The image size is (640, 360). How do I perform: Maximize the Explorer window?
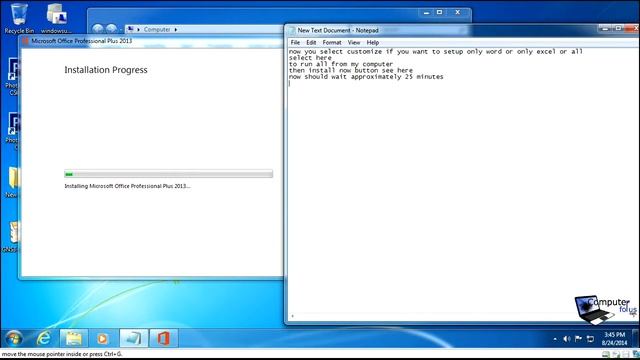click(x=440, y=13)
